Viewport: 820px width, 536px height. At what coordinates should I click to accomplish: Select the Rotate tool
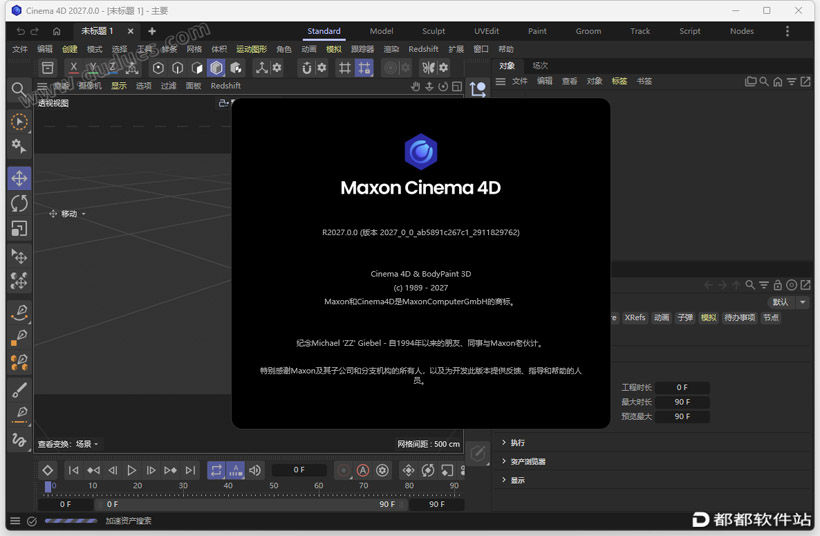[19, 203]
